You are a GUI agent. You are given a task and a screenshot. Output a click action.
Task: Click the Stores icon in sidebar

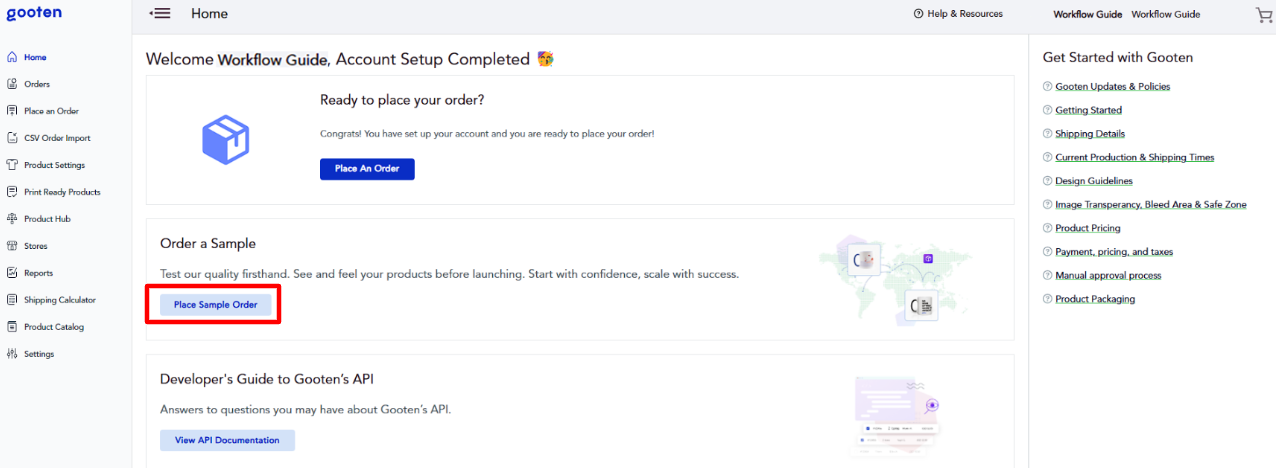coord(12,246)
